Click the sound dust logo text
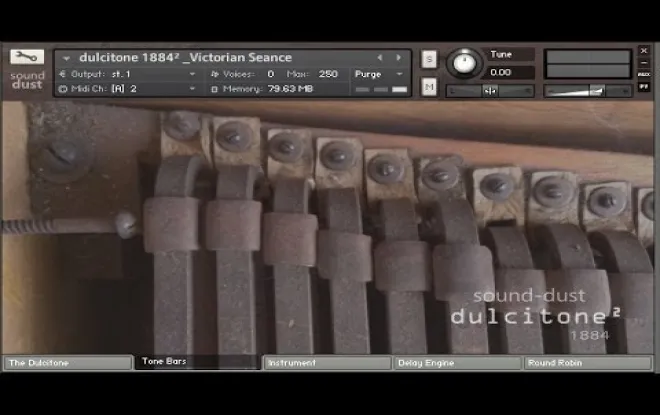660x415 pixels. coord(27,80)
